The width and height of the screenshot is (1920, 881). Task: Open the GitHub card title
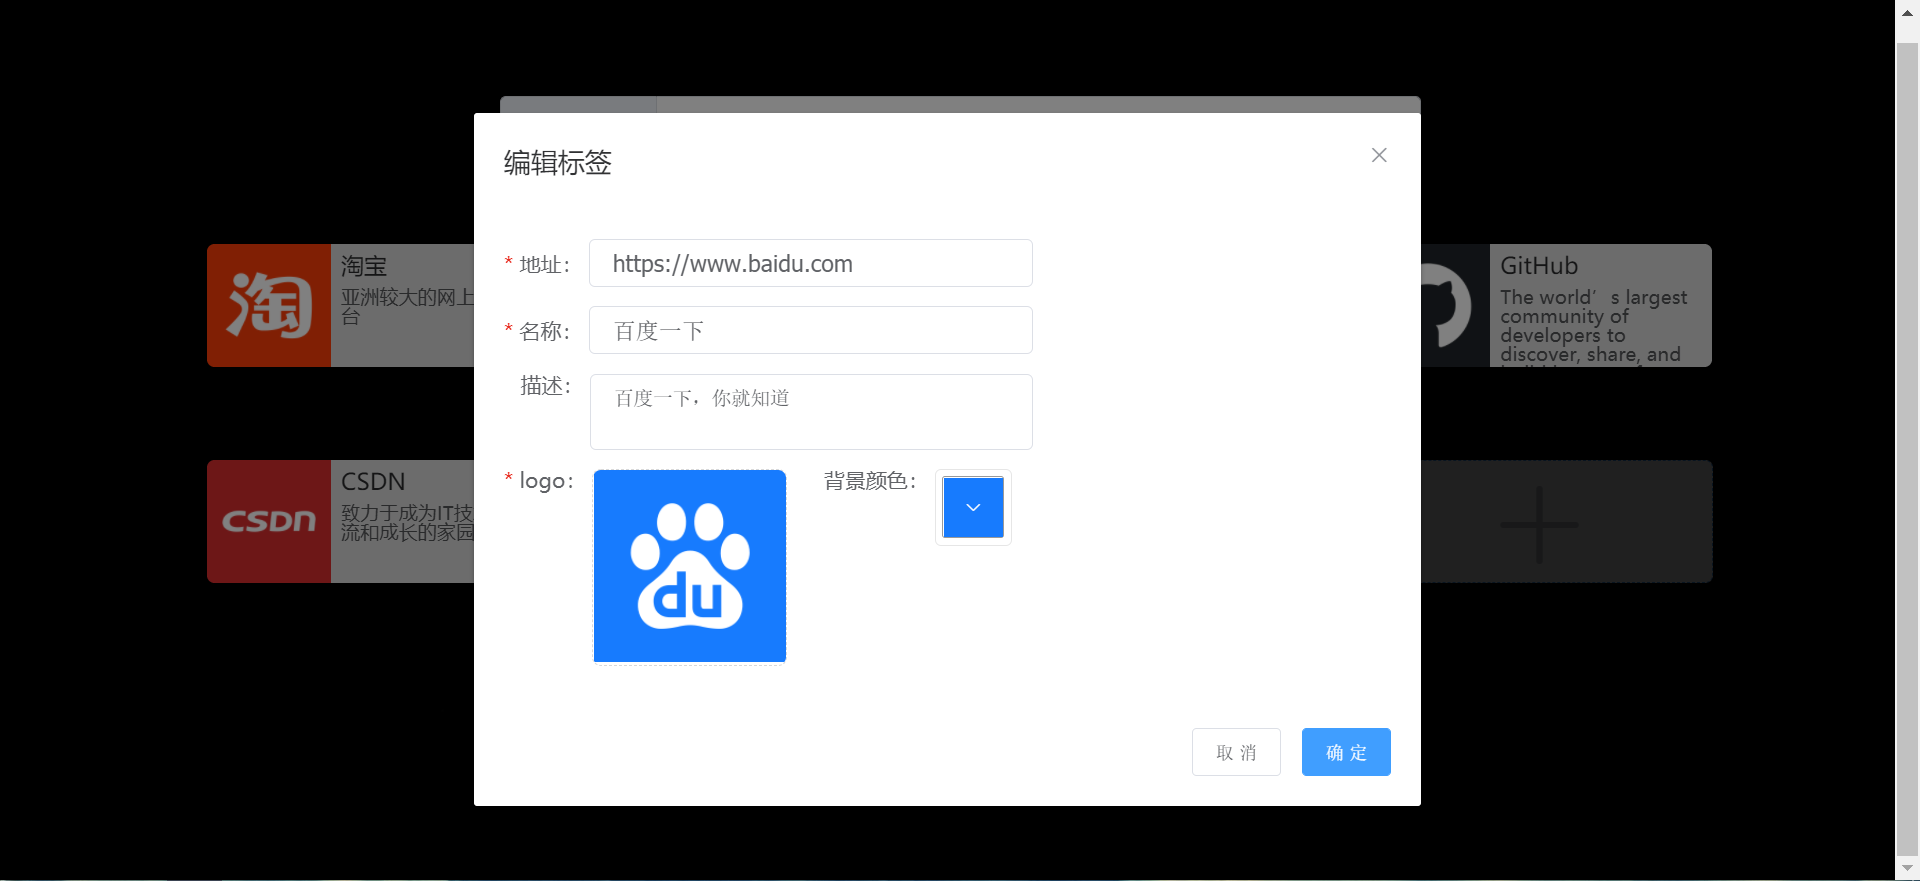(x=1539, y=266)
